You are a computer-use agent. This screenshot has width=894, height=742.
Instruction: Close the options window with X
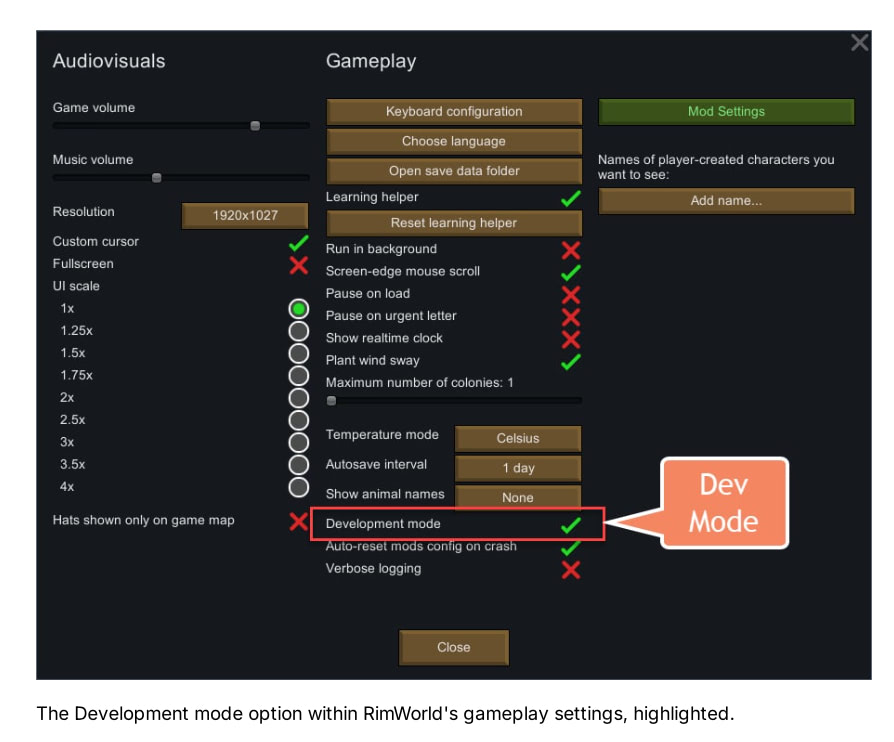click(859, 42)
